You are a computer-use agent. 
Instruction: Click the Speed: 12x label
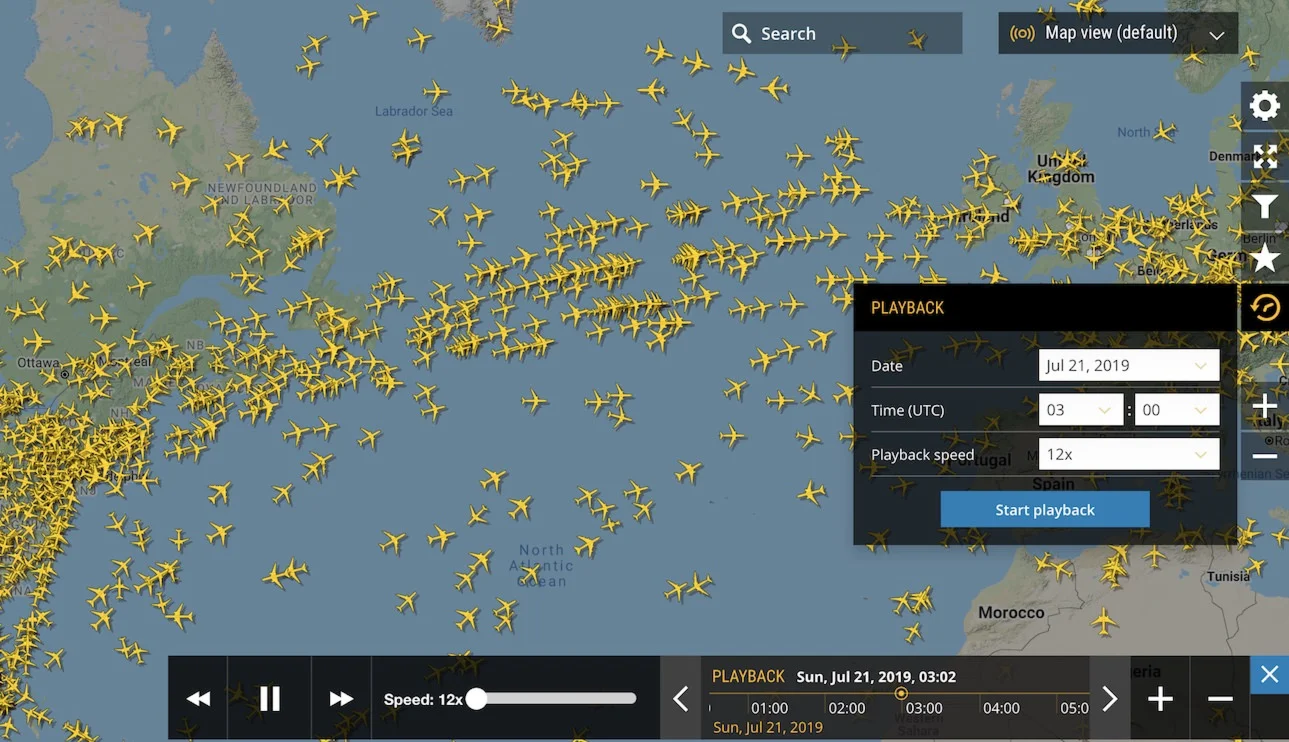423,699
